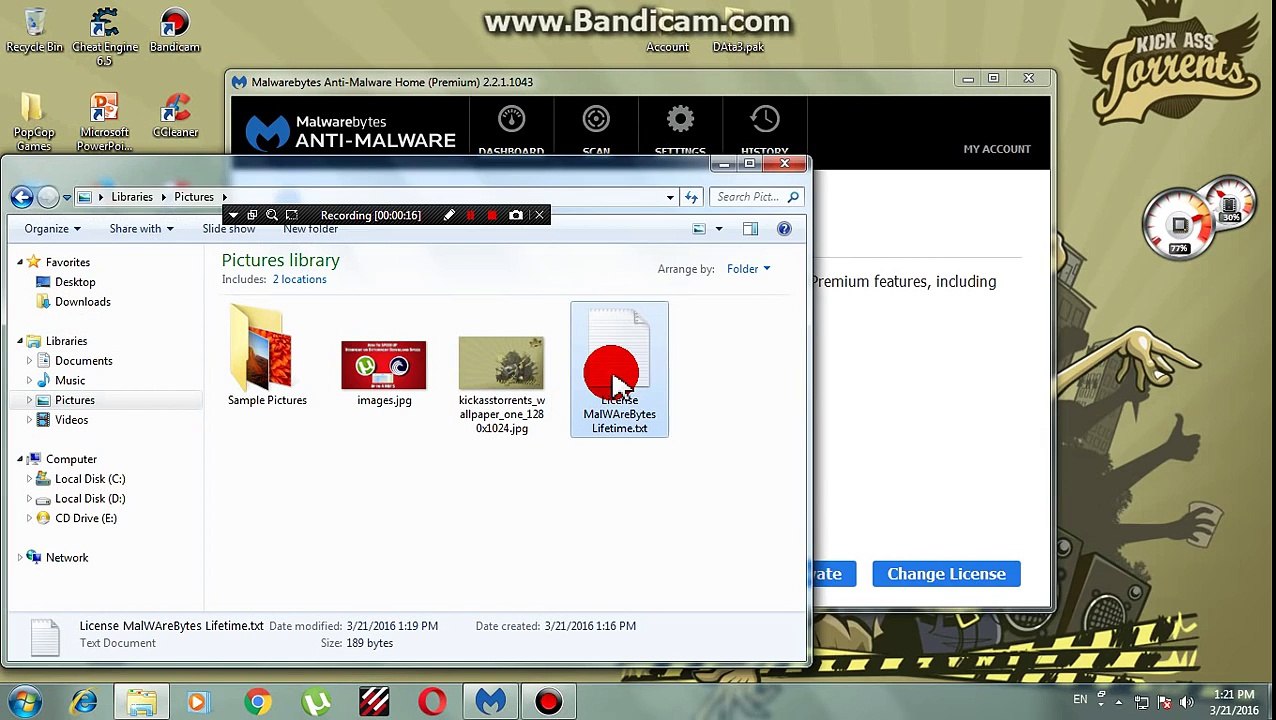The image size is (1276, 720).
Task: Toggle the preview pane button
Action: 750,229
